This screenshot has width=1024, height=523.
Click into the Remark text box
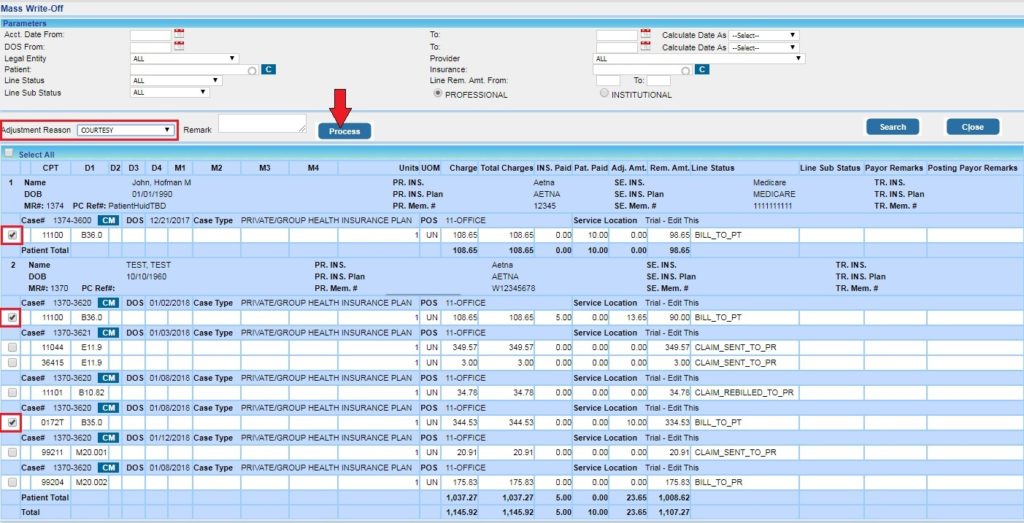pyautogui.click(x=262, y=123)
